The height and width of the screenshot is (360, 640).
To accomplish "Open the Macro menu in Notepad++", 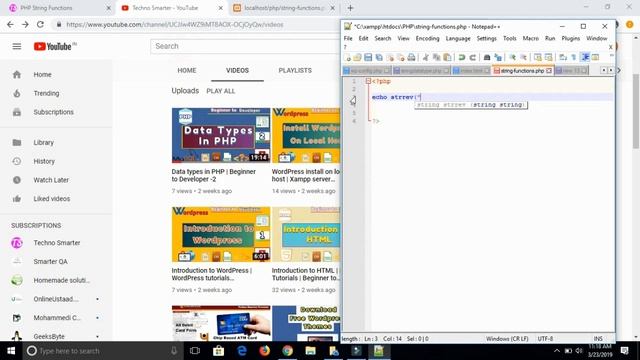I will (531, 38).
